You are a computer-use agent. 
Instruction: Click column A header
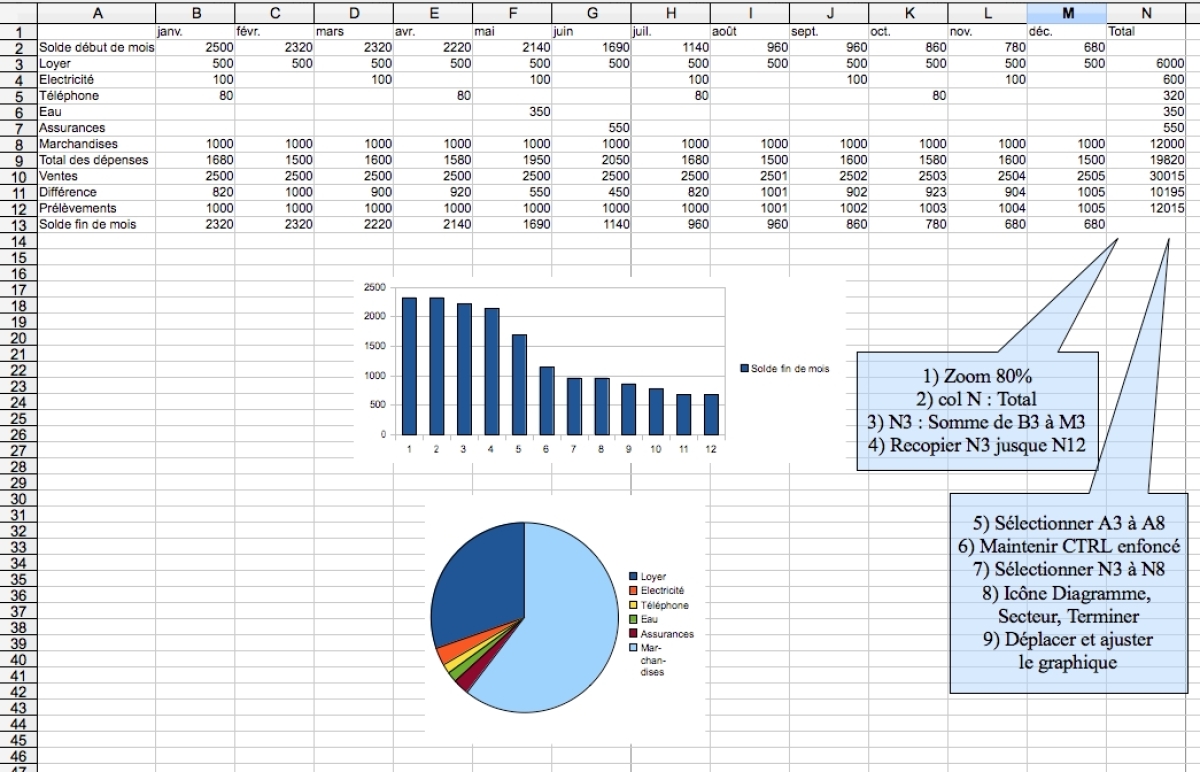[97, 11]
